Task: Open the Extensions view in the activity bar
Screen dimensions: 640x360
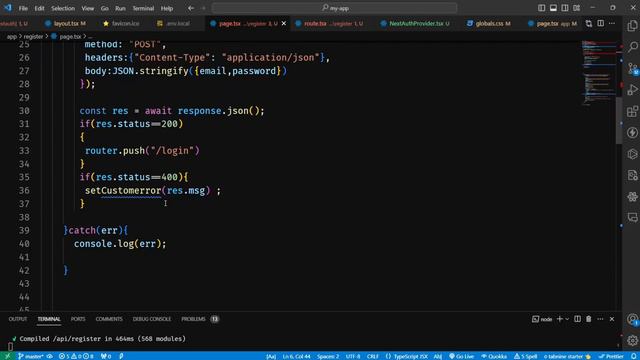Action: pyautogui.click(x=632, y=111)
